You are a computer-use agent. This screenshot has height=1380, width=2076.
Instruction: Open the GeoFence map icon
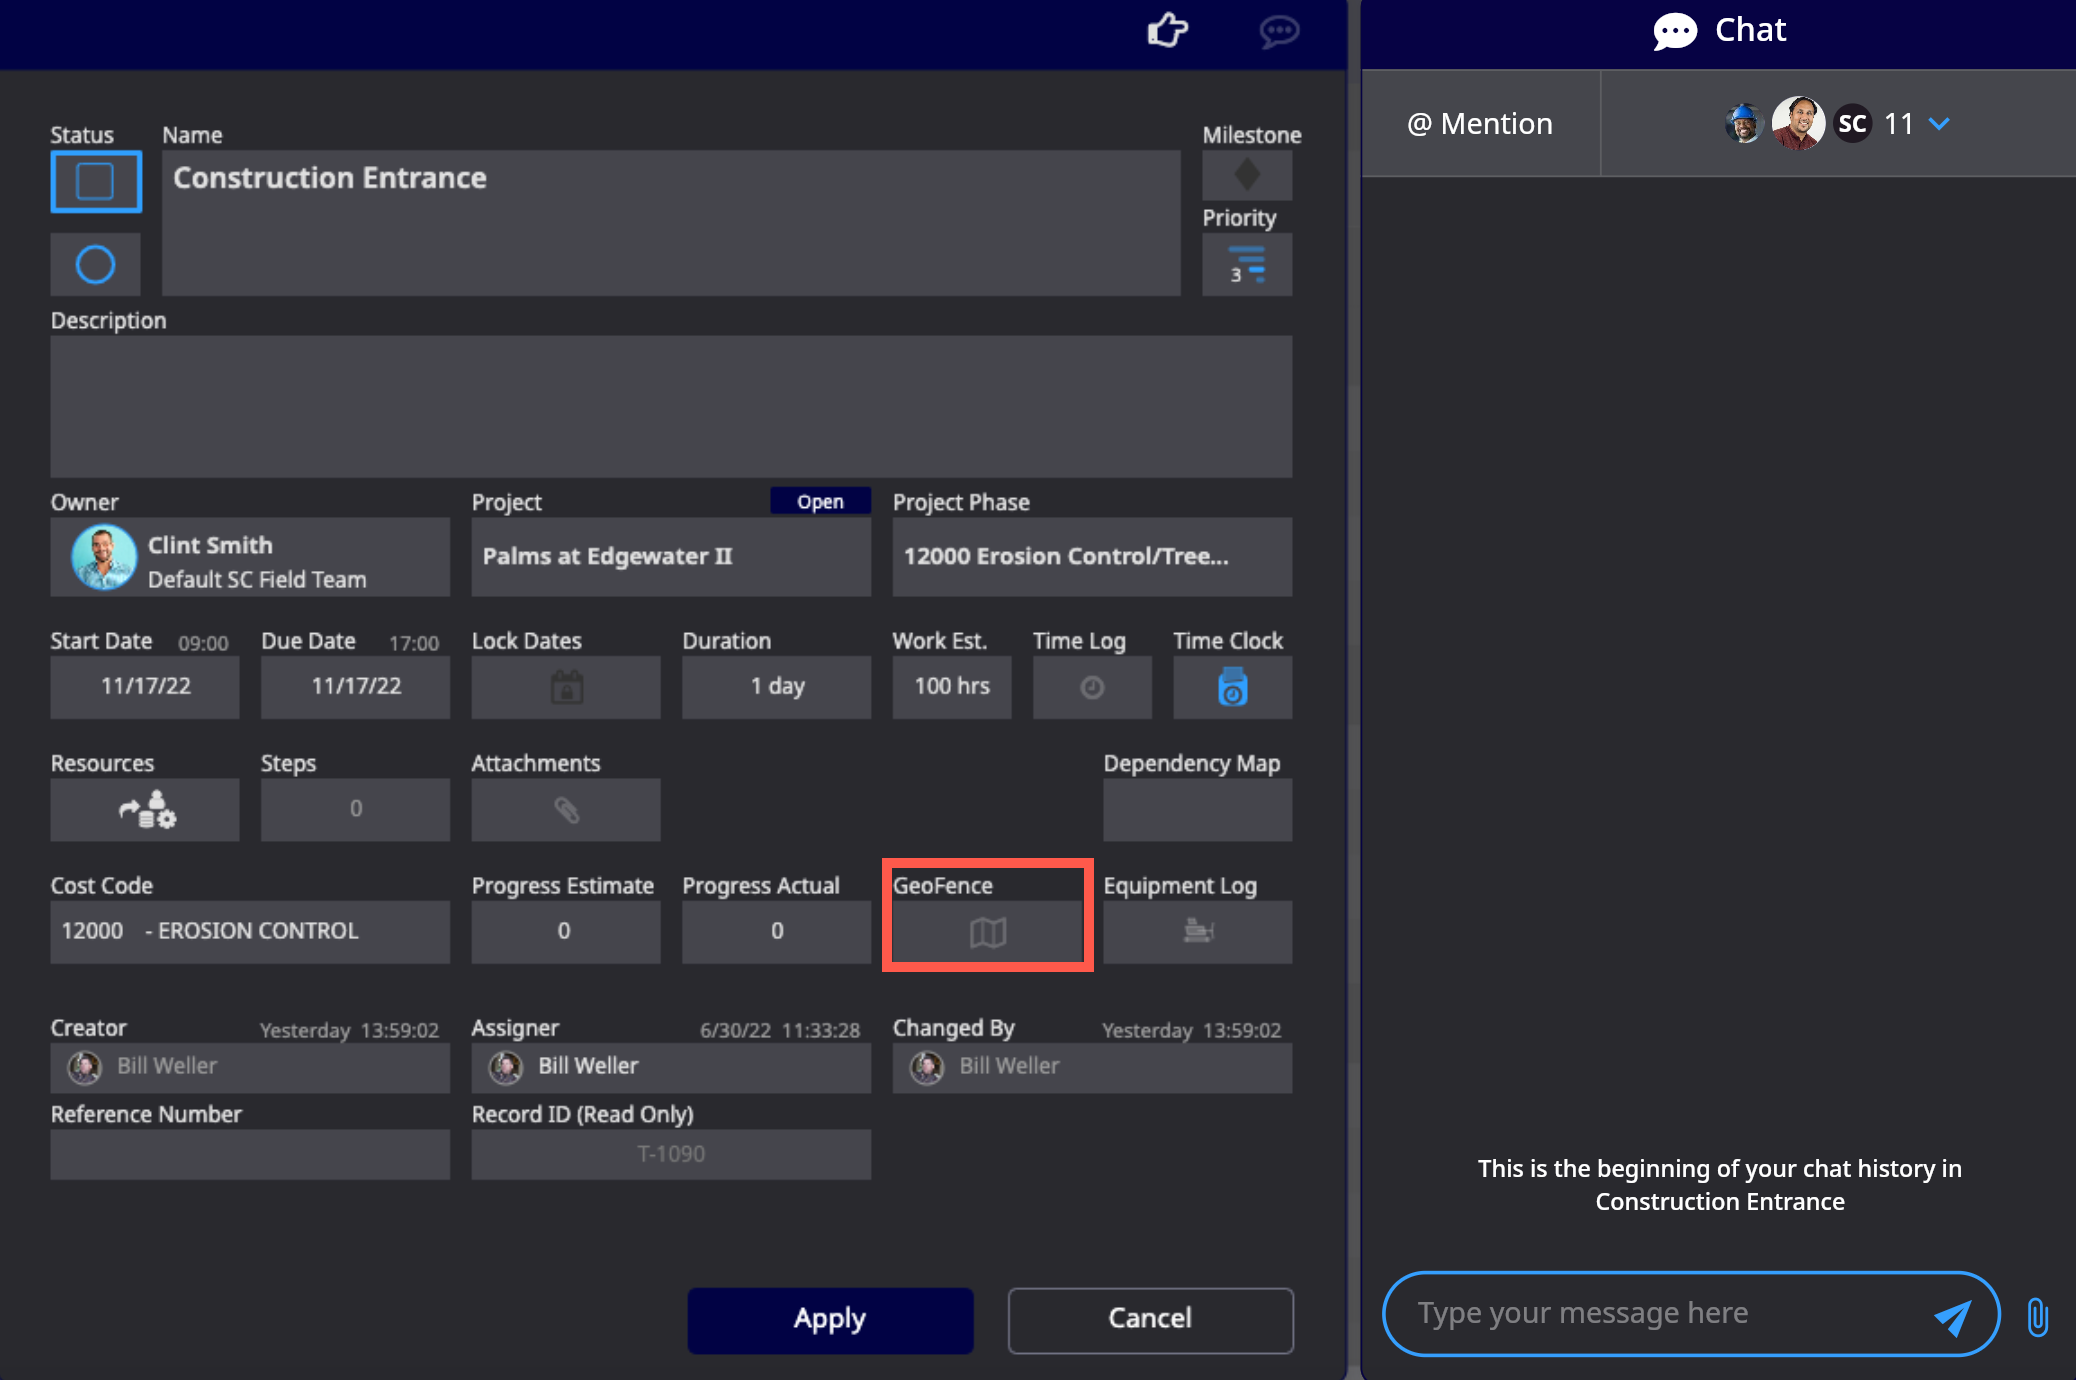coord(987,932)
